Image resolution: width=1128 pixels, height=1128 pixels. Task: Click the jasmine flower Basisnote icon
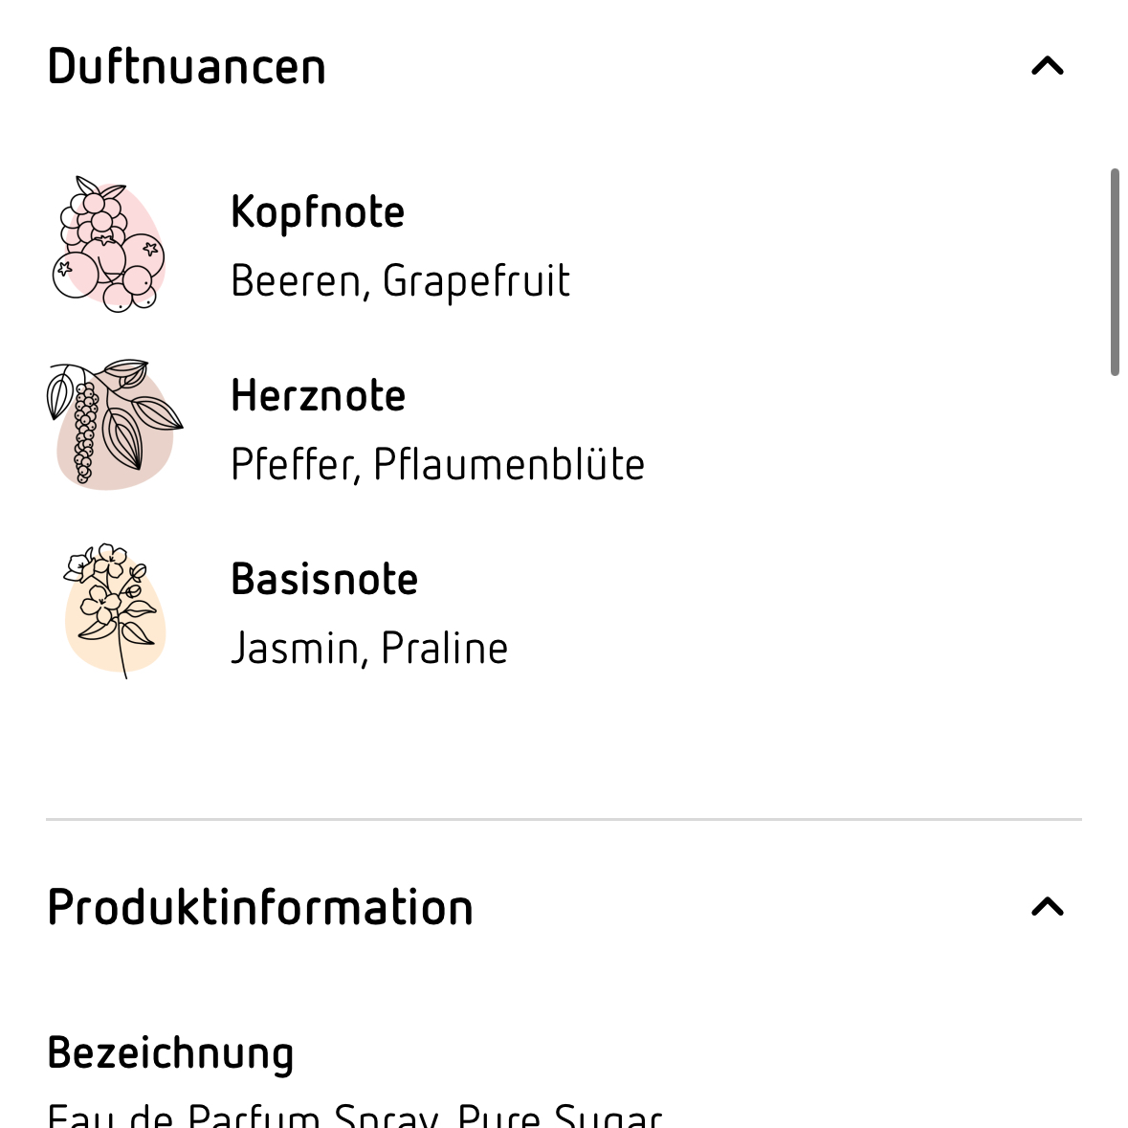(115, 610)
